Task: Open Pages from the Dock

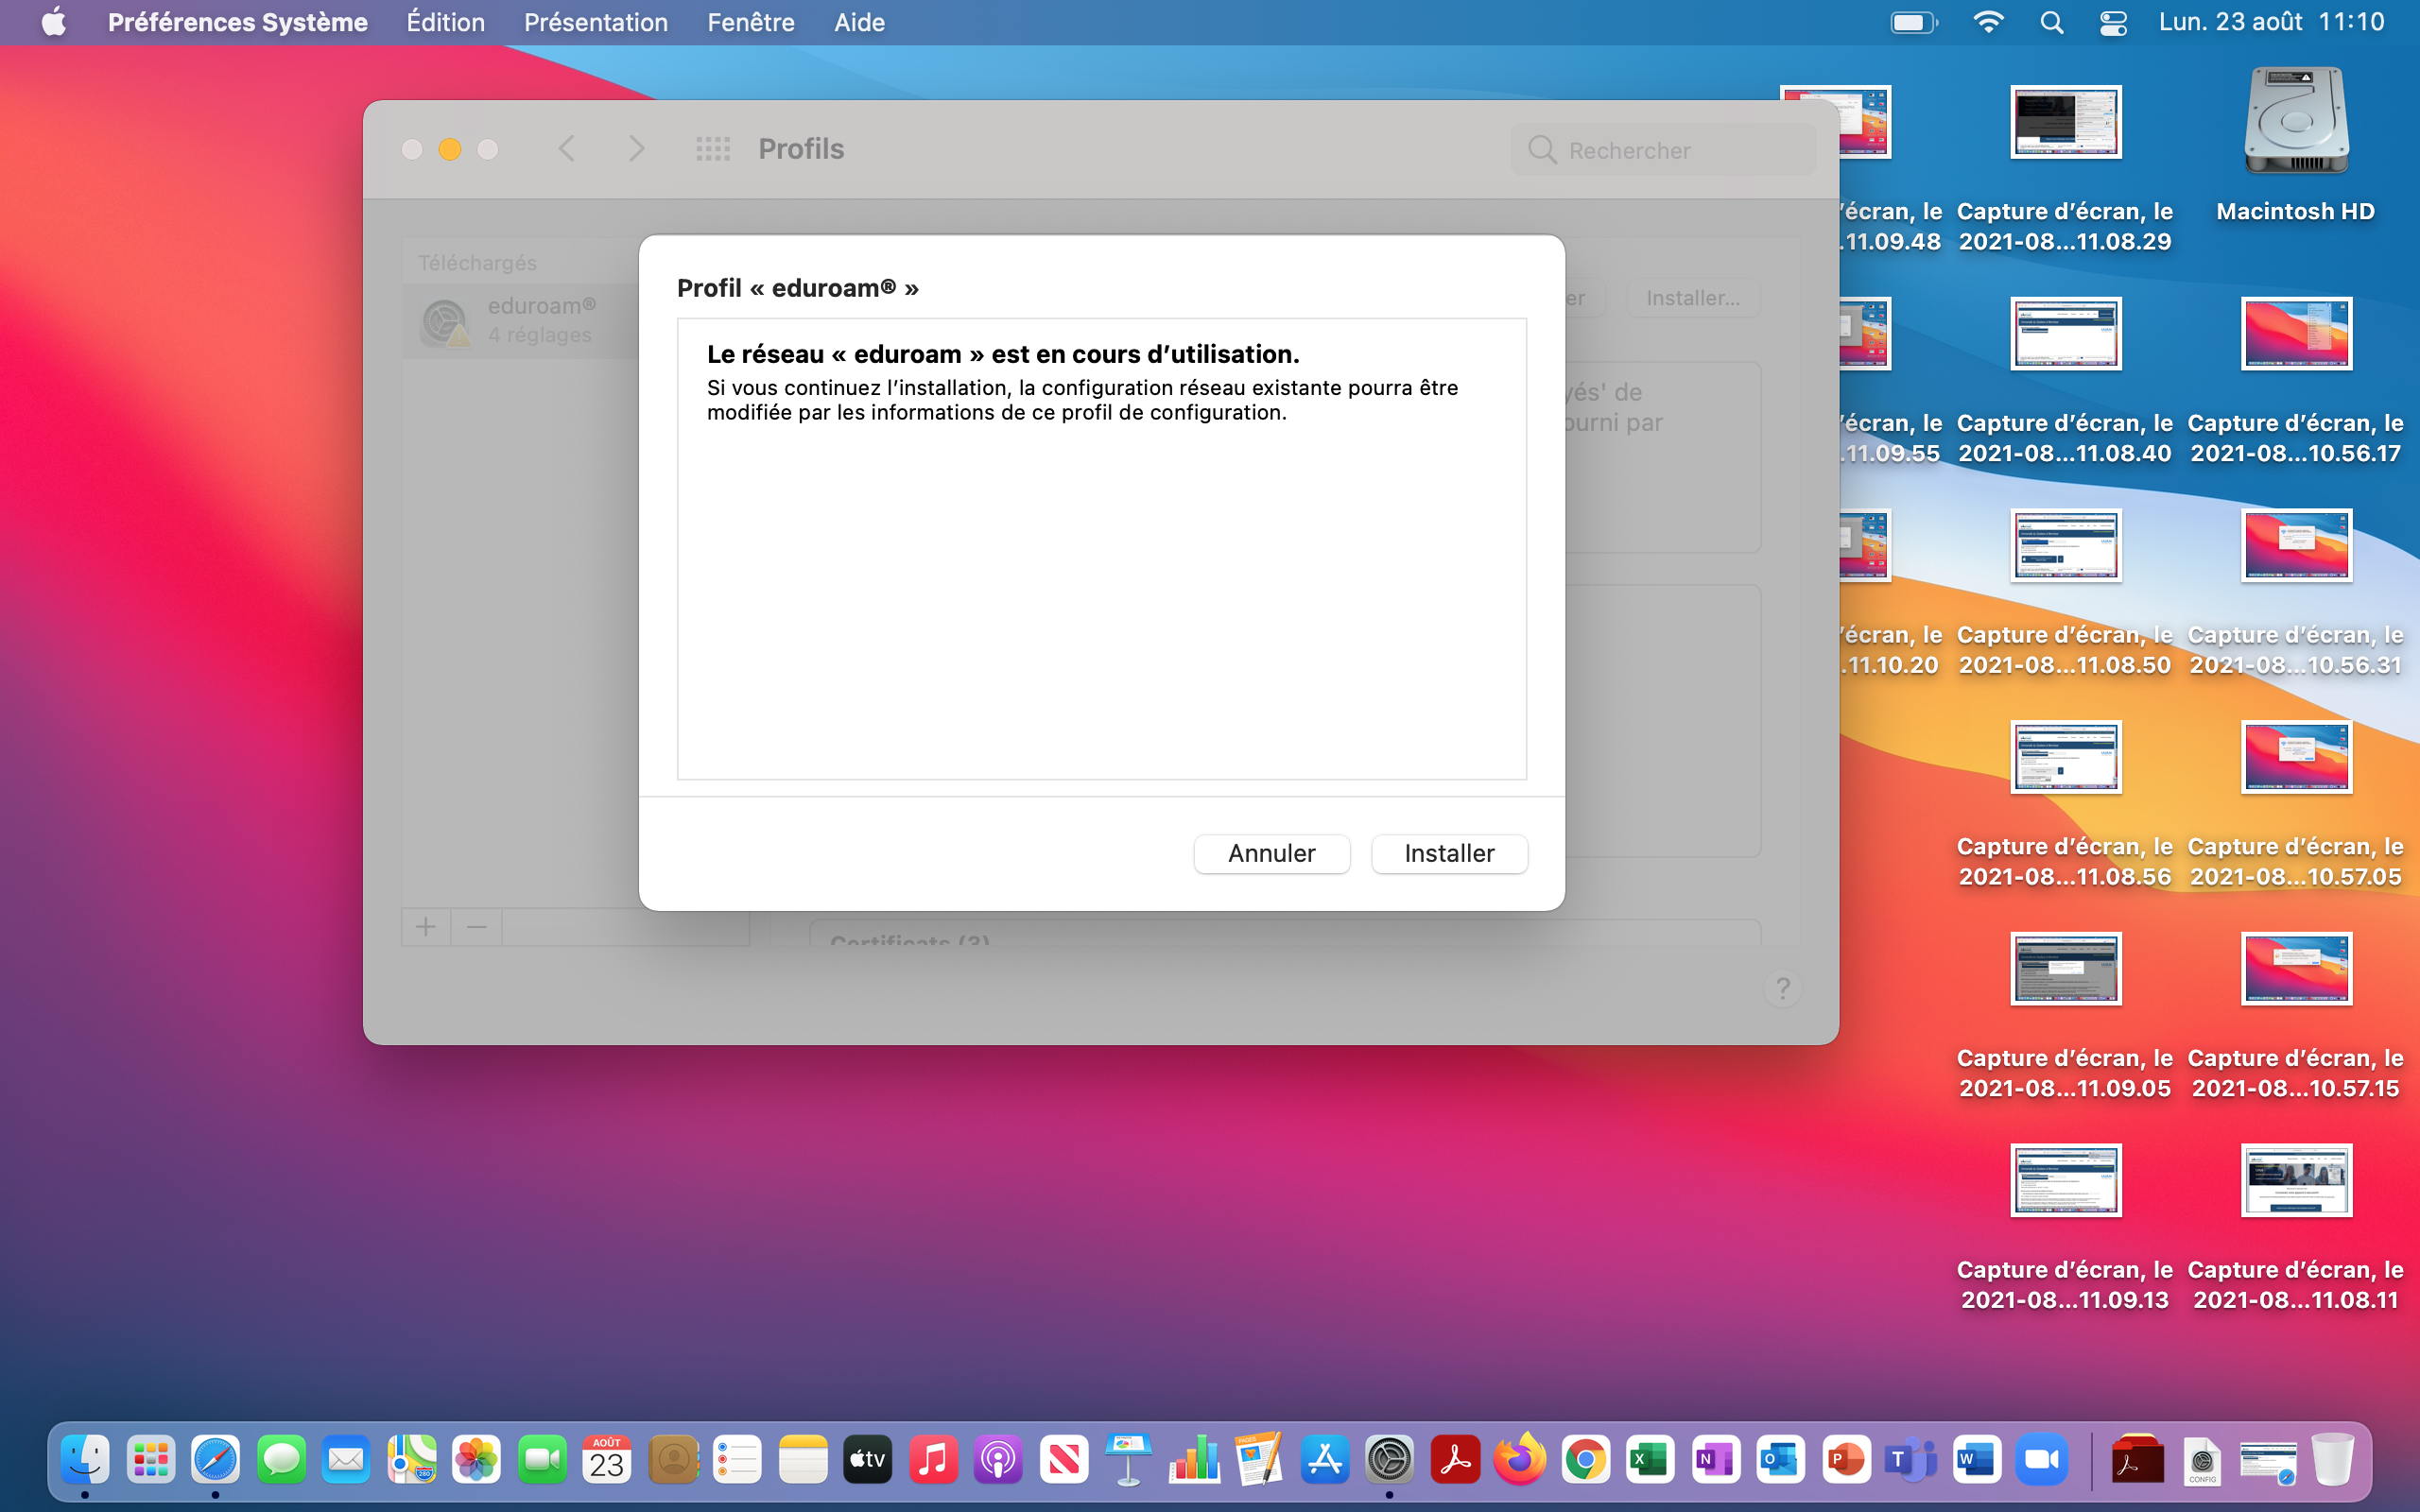Action: [1260, 1460]
